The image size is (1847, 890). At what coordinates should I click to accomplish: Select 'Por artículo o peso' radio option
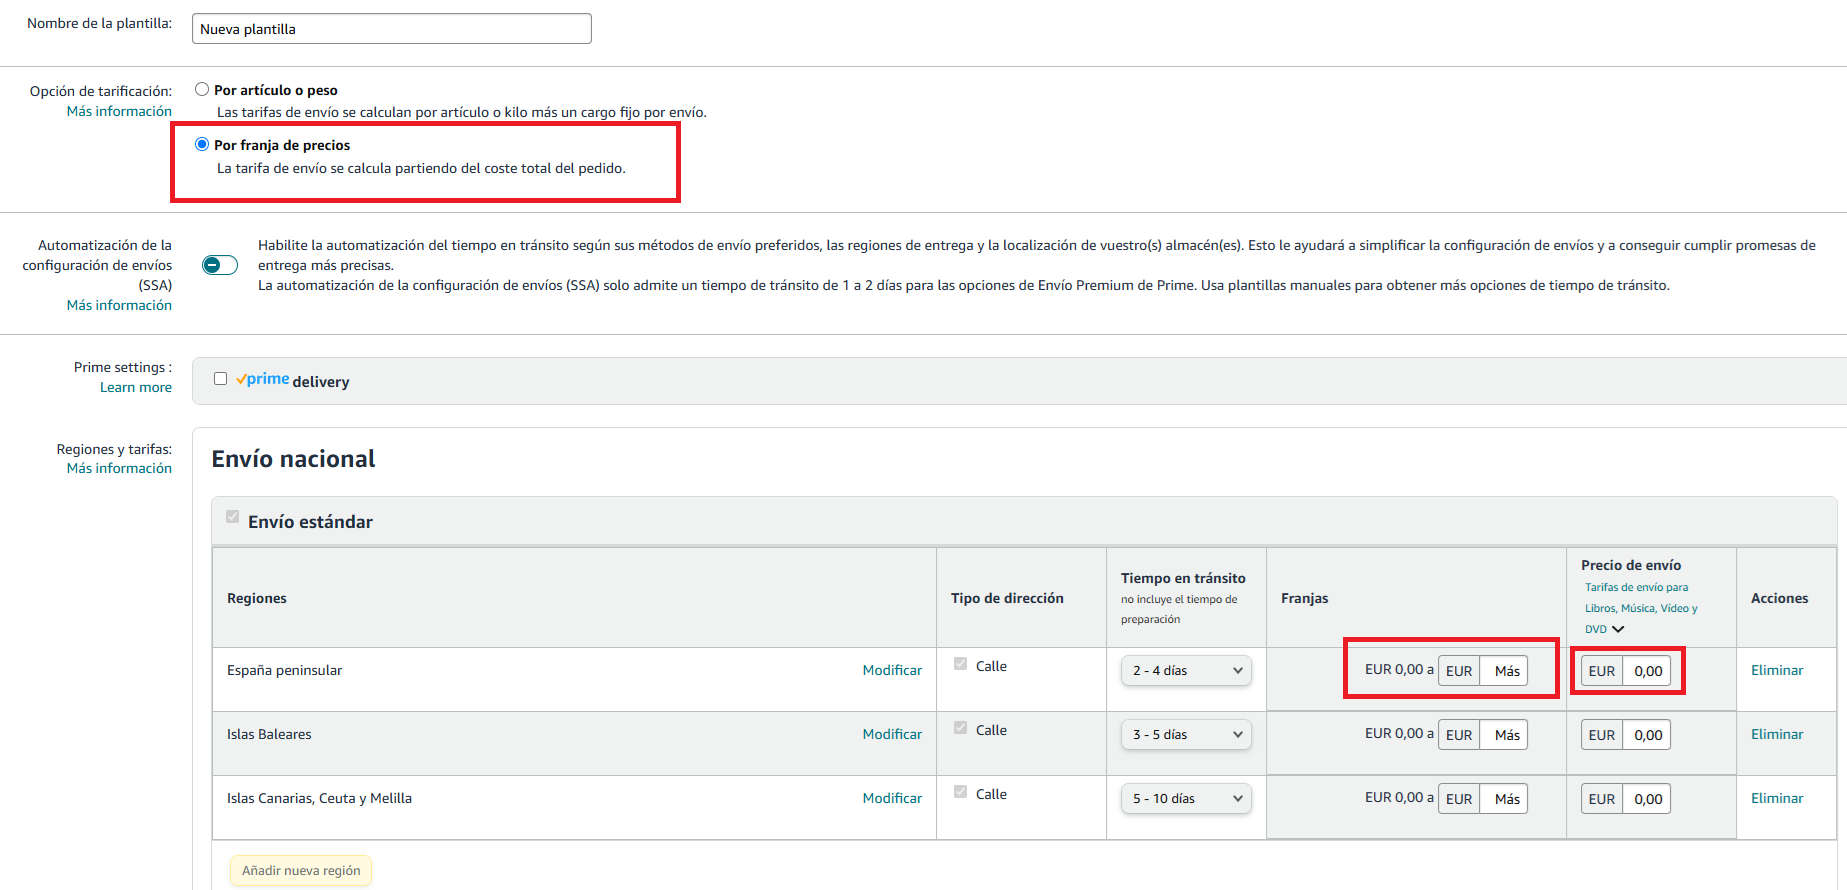coord(202,89)
